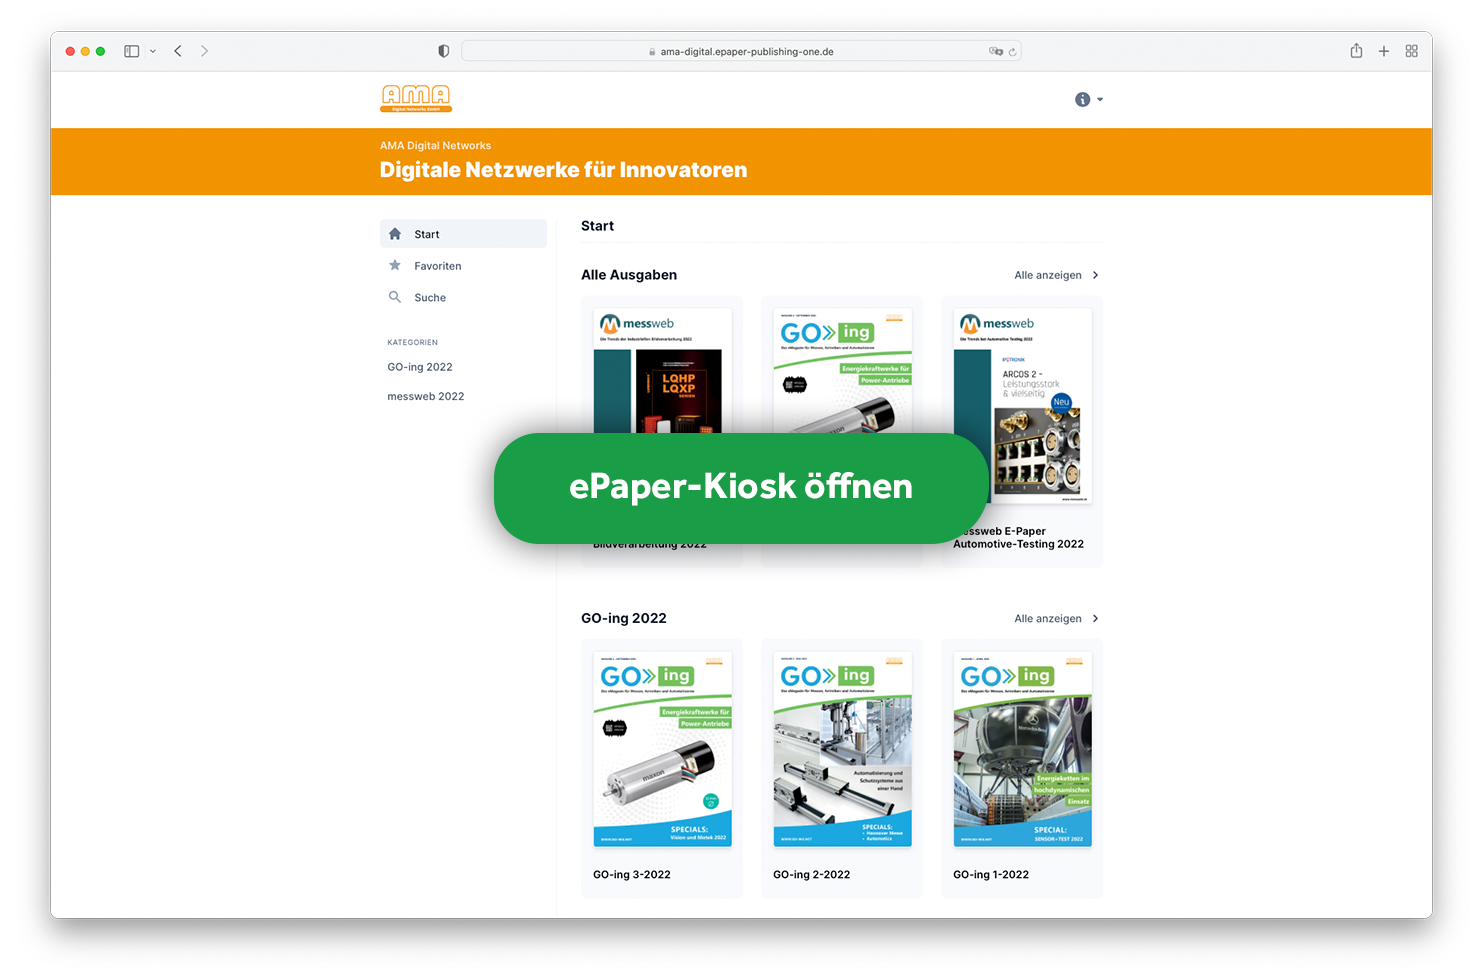The width and height of the screenshot is (1483, 977).
Task: Click the Alle Ausgaben heading
Action: coord(629,275)
